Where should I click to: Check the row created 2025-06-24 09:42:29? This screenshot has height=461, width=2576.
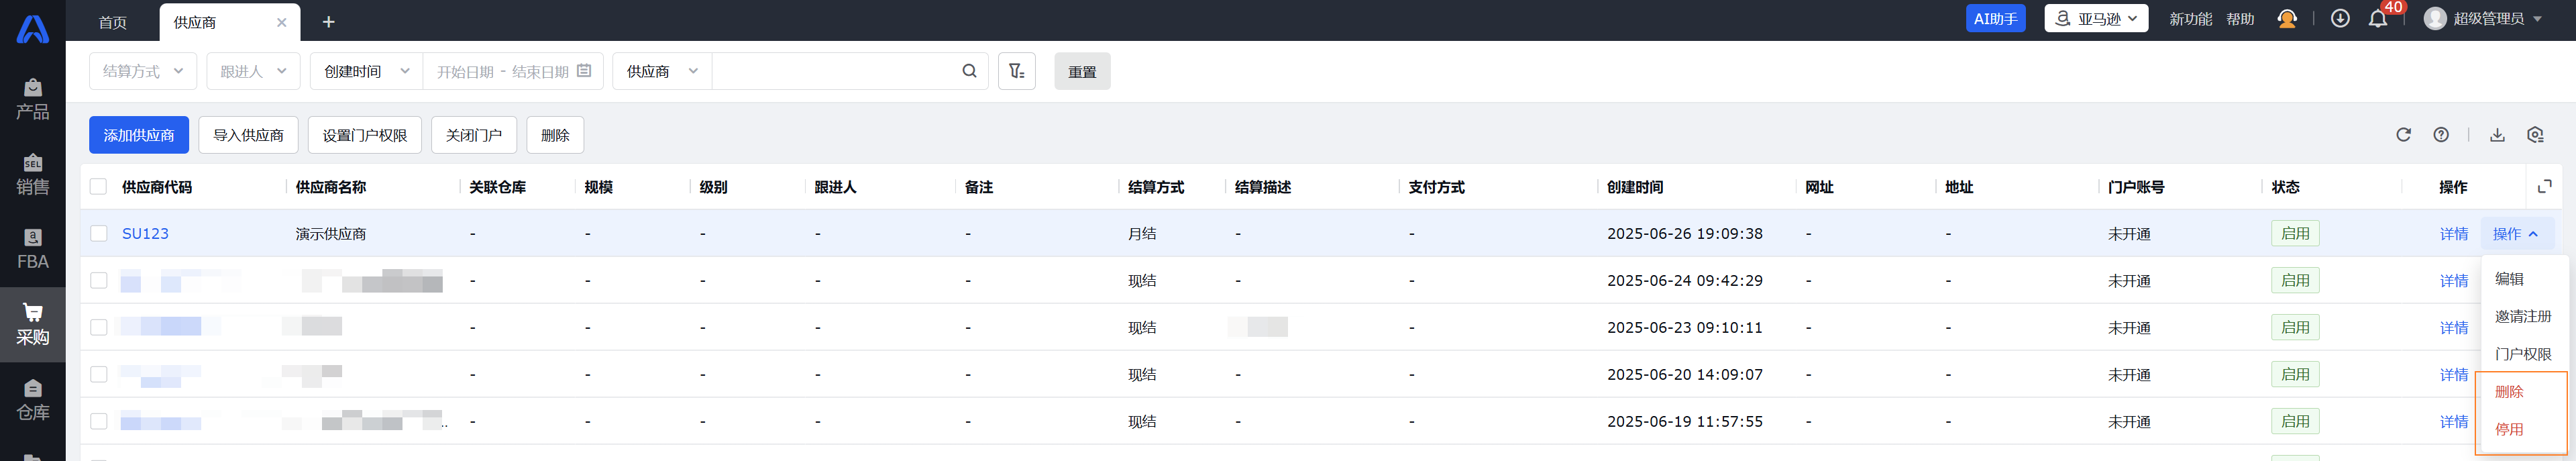pos(98,280)
